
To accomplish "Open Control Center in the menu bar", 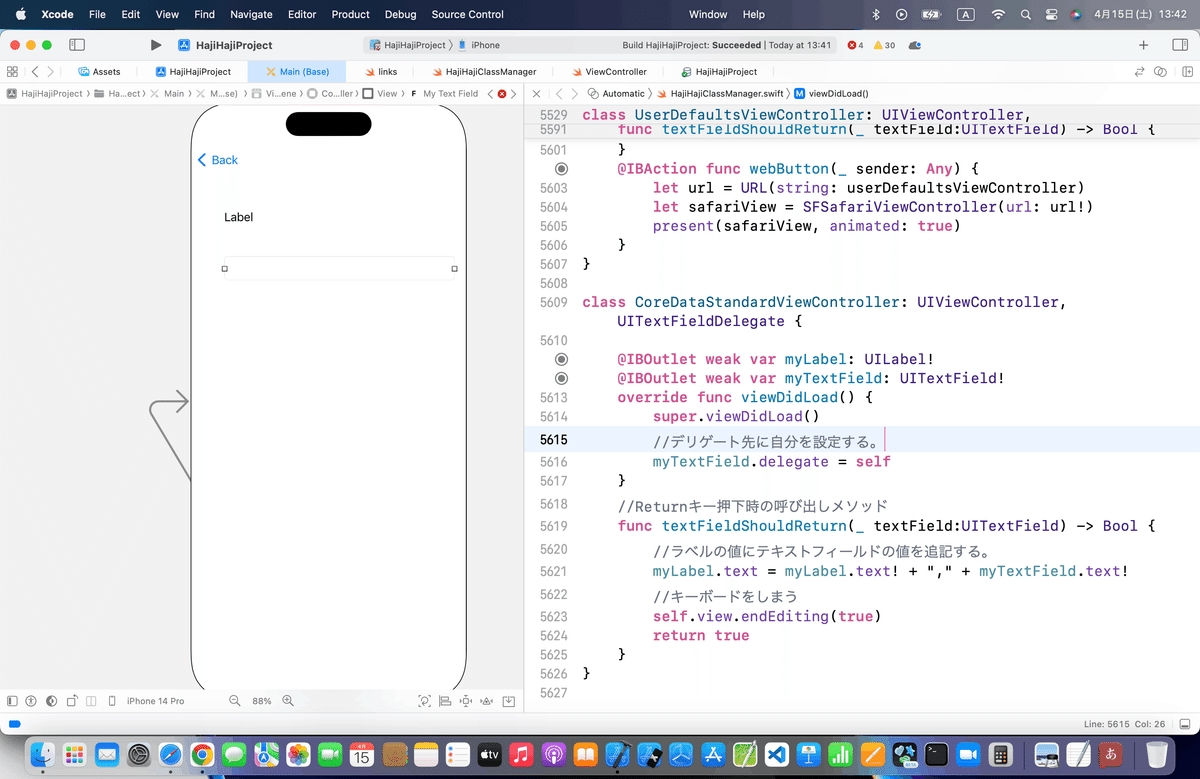I will pyautogui.click(x=1051, y=14).
